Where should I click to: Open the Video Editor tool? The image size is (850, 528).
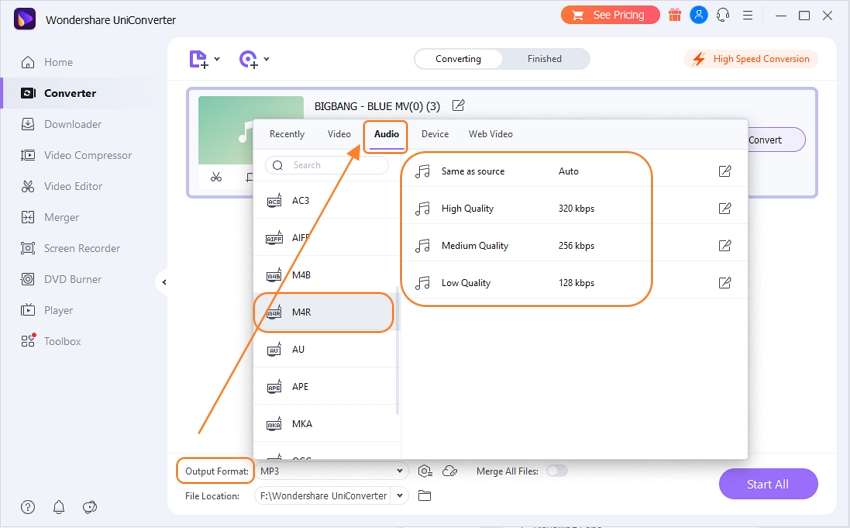coord(61,186)
